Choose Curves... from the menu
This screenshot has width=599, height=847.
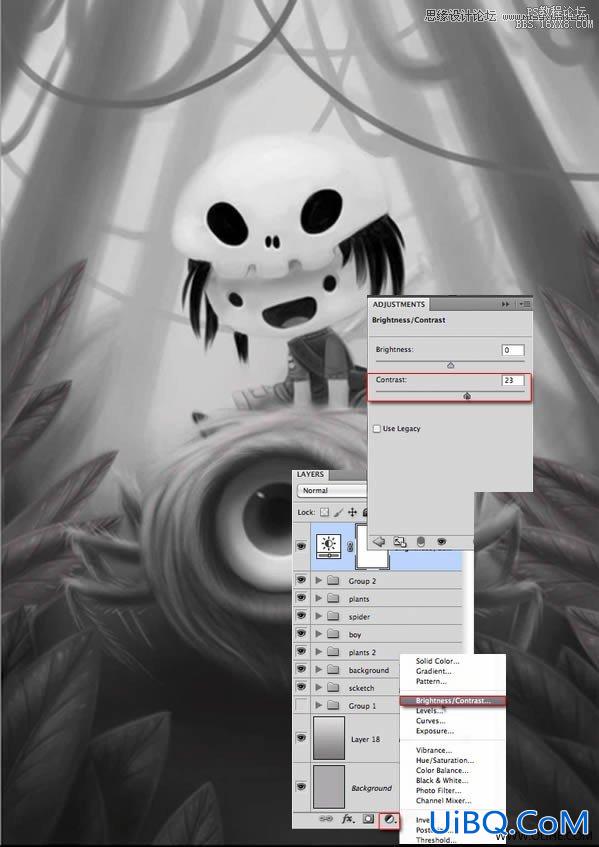point(430,721)
